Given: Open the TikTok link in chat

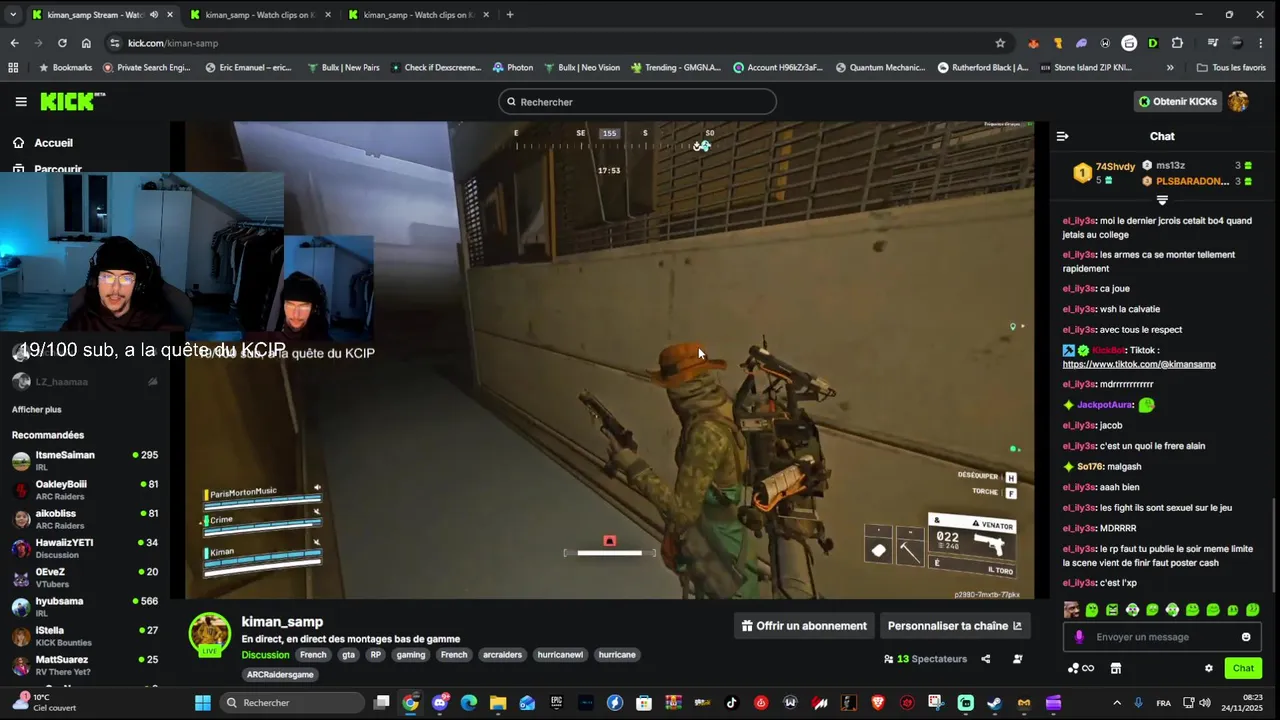Looking at the screenshot, I should [x=1139, y=364].
